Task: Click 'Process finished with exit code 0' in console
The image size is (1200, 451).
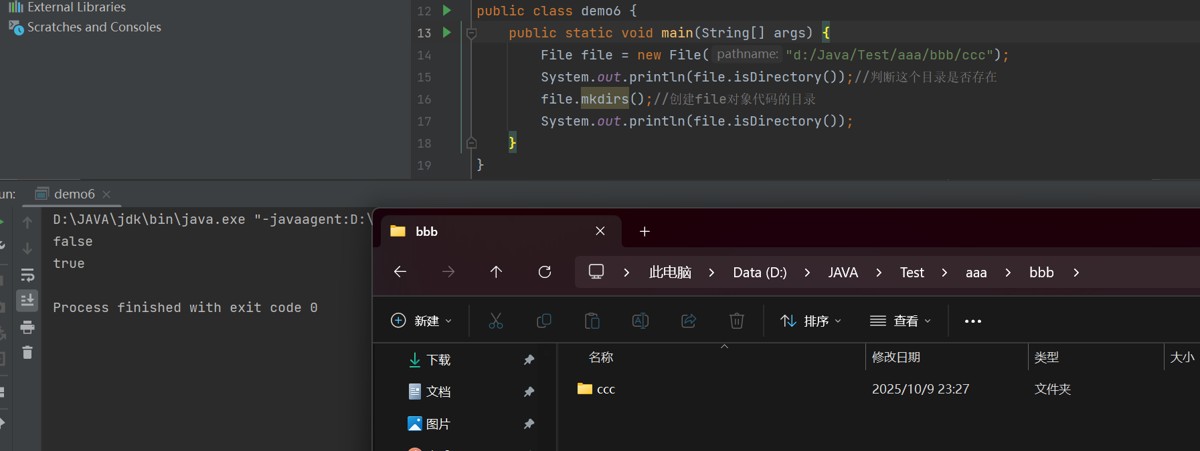Action: pyautogui.click(x=185, y=308)
